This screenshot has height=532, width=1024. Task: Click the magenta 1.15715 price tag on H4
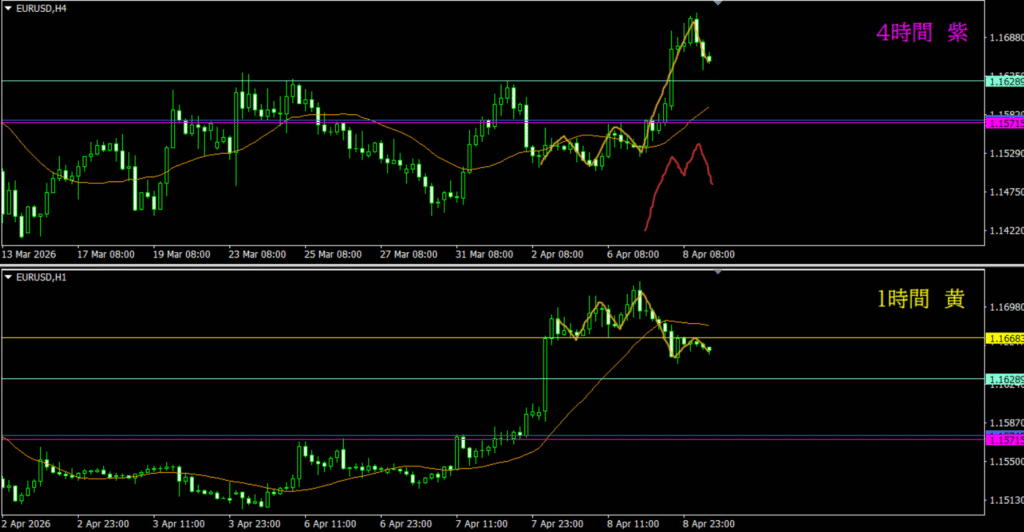pyautogui.click(x=1003, y=123)
